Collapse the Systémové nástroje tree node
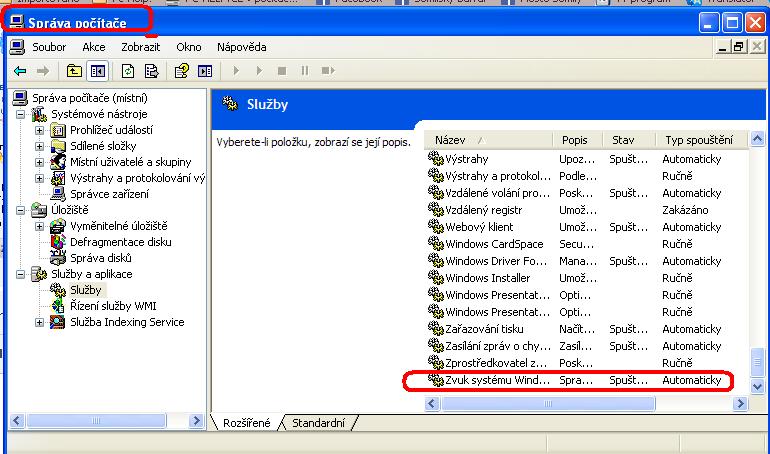Screen dimensions: 770x454 20,114
